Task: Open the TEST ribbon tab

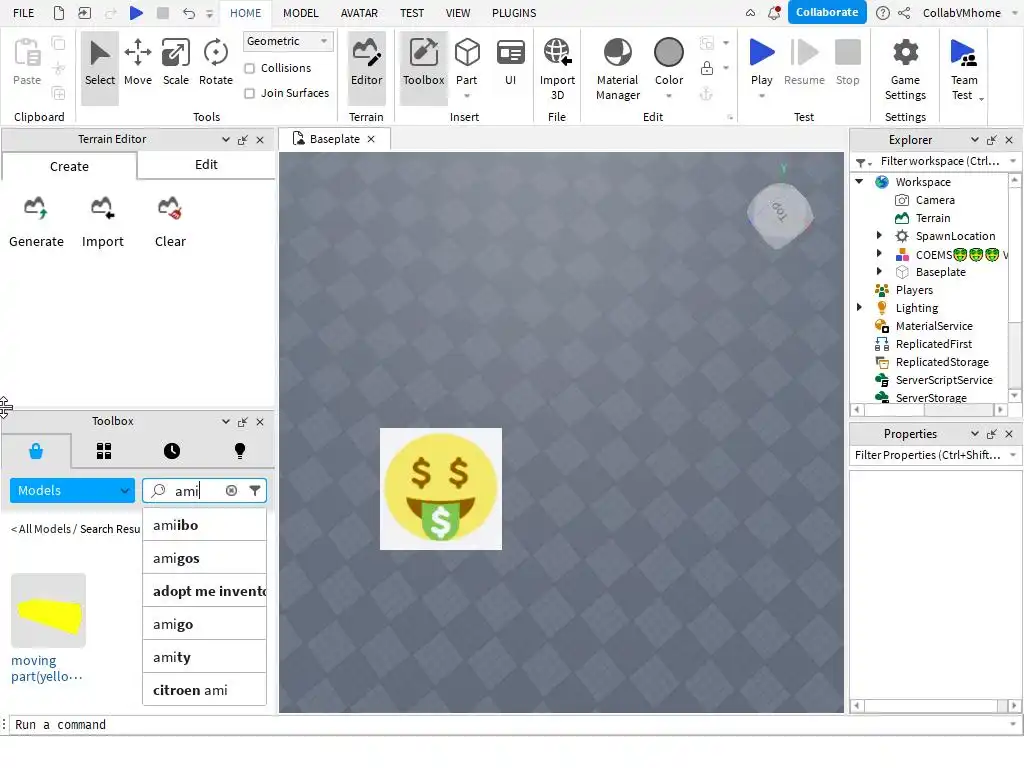Action: pos(412,13)
